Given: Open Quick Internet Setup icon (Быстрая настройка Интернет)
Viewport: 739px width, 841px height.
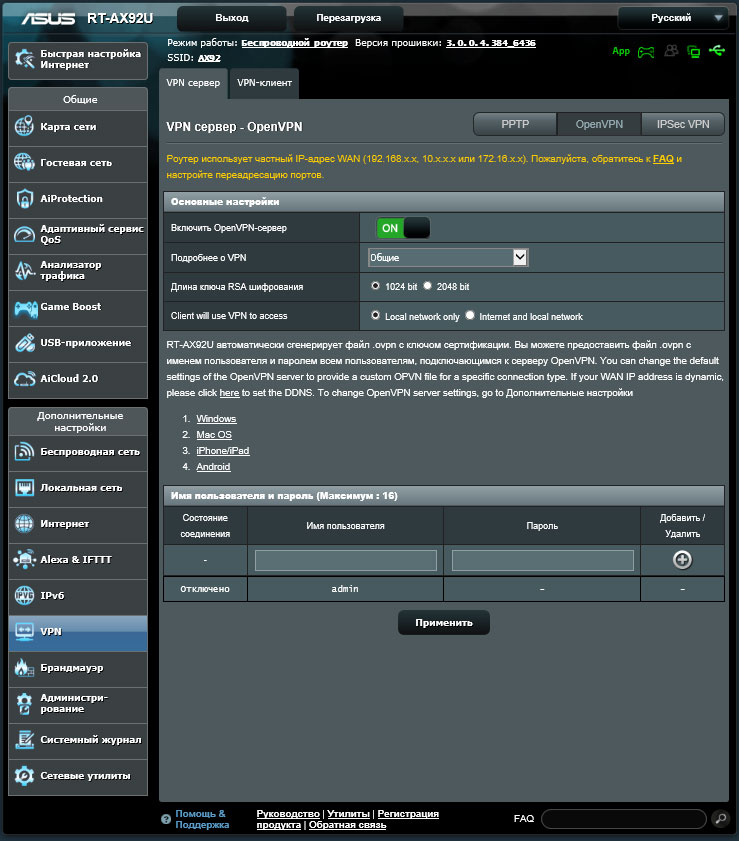Looking at the screenshot, I should [x=24, y=59].
